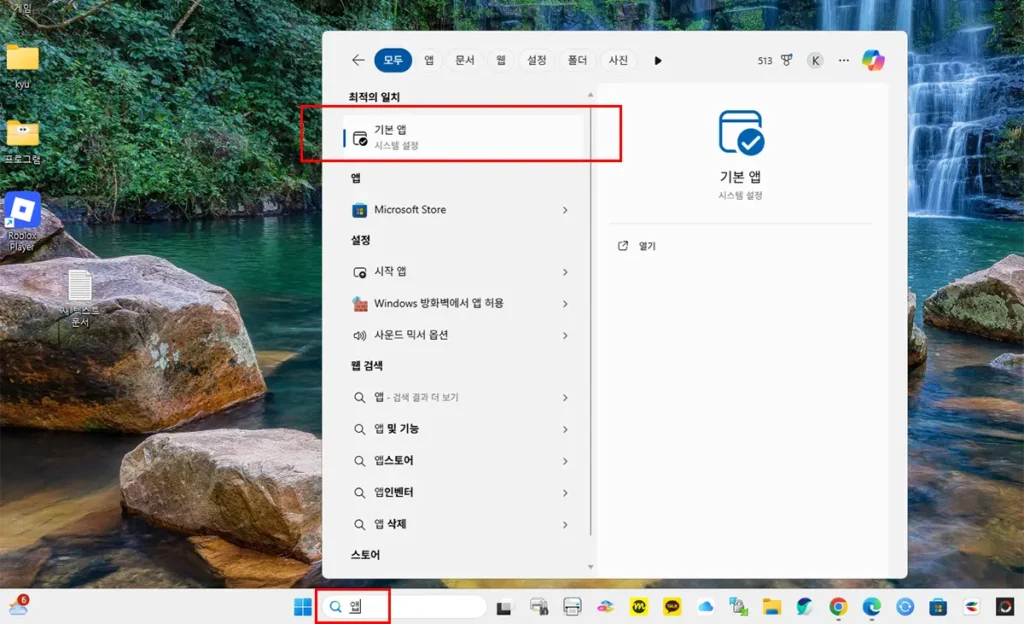
Task: Click the Windows Start button
Action: click(302, 606)
